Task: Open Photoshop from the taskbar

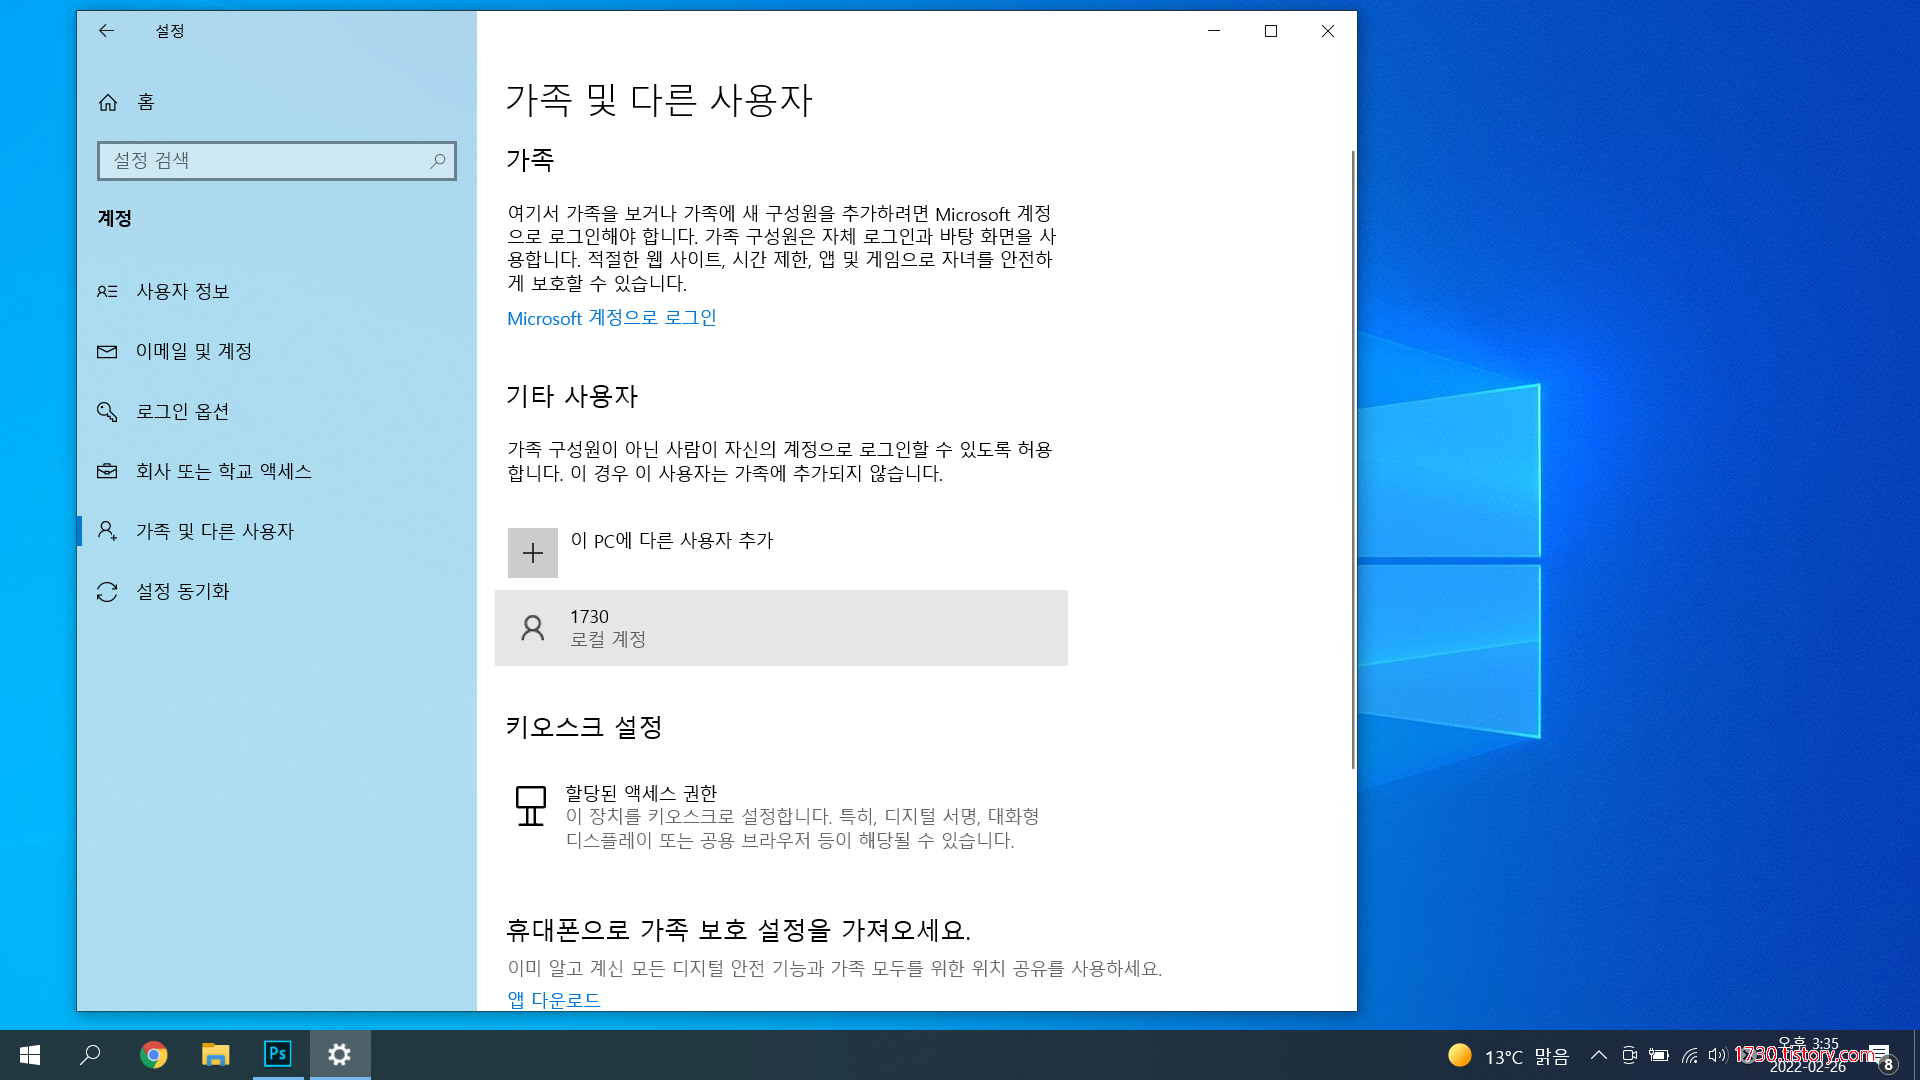Action: pyautogui.click(x=277, y=1054)
